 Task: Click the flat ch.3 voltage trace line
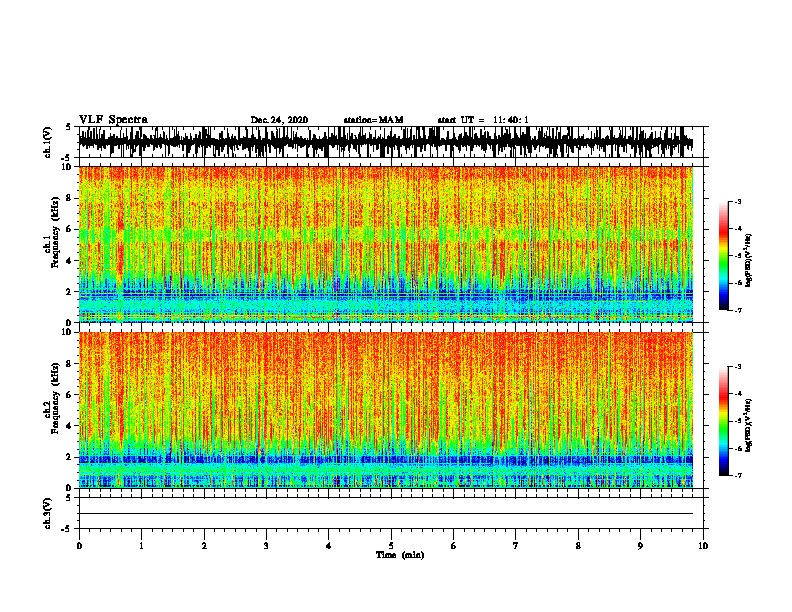click(386, 514)
